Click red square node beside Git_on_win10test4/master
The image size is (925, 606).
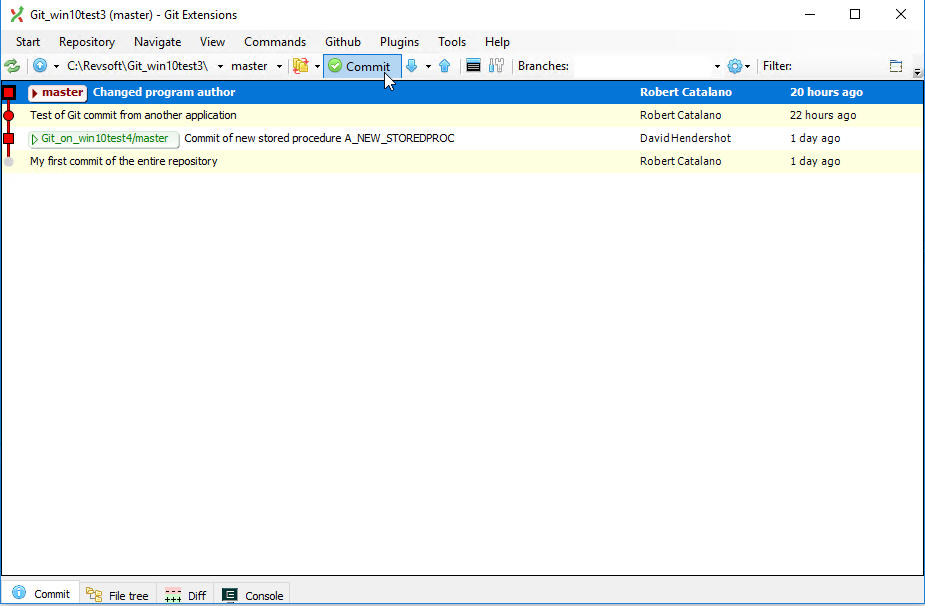tap(8, 138)
